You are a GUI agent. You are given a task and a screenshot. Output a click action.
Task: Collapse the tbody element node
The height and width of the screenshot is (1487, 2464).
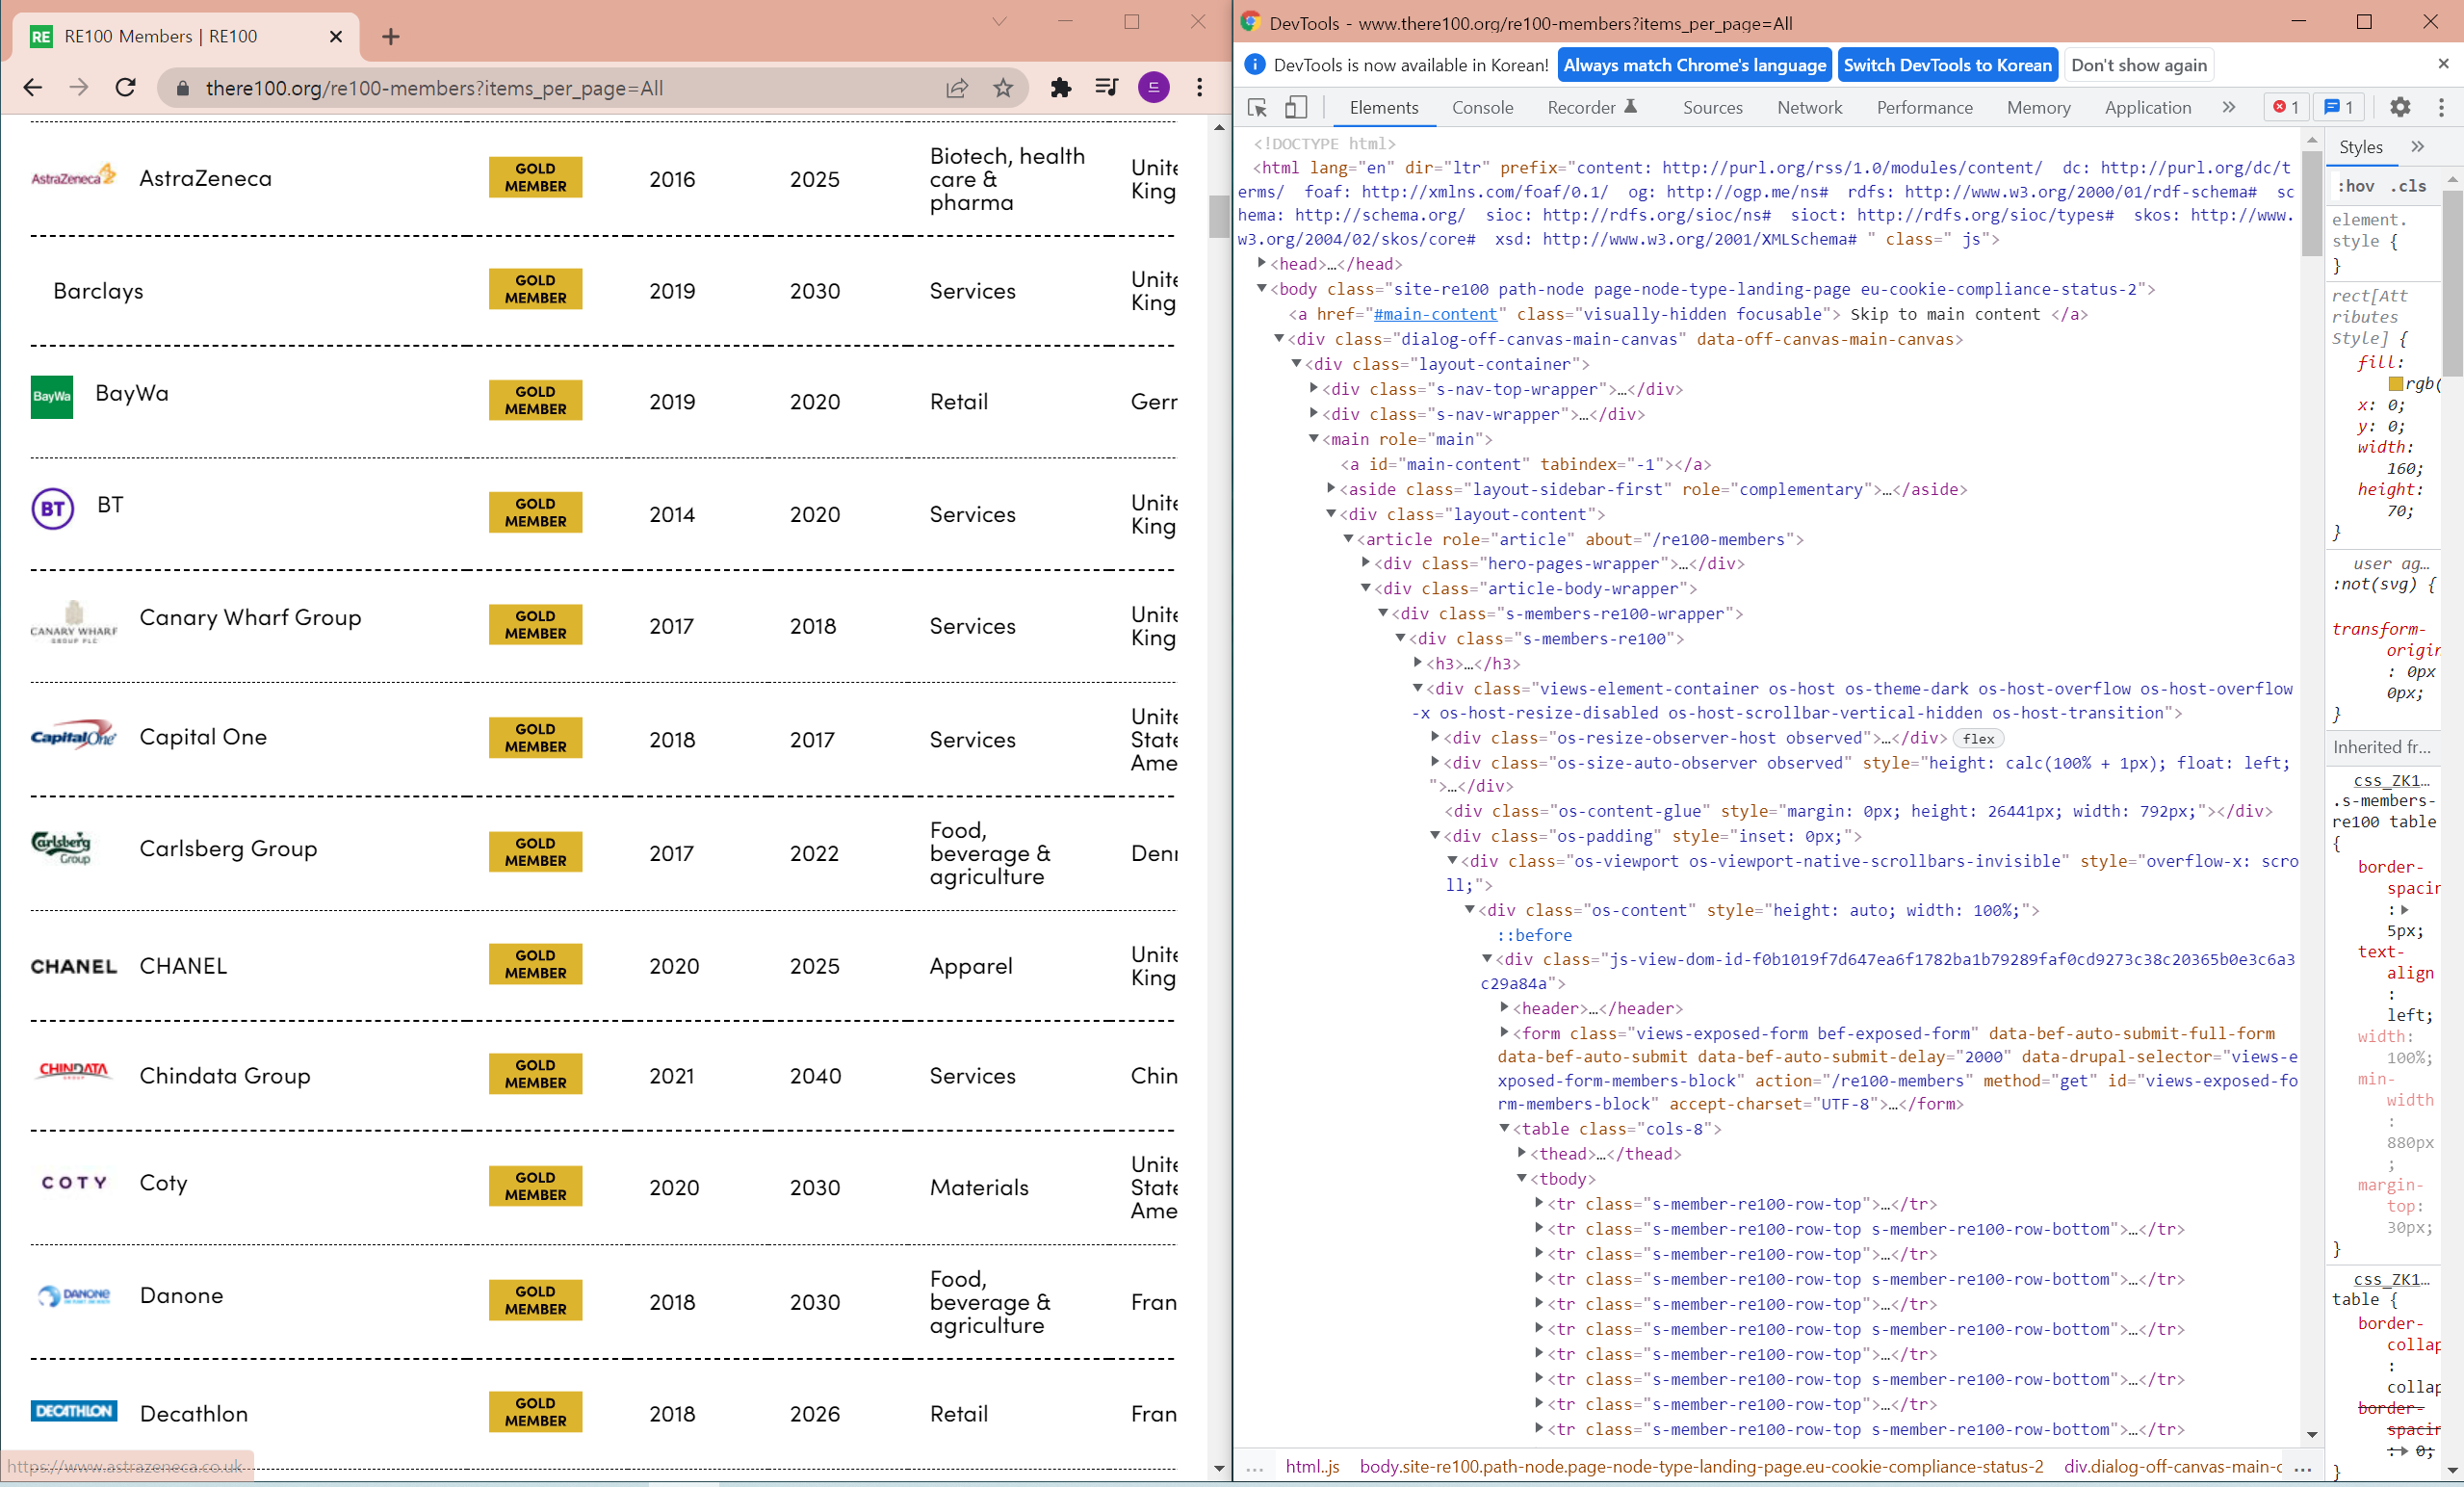(x=1522, y=1179)
